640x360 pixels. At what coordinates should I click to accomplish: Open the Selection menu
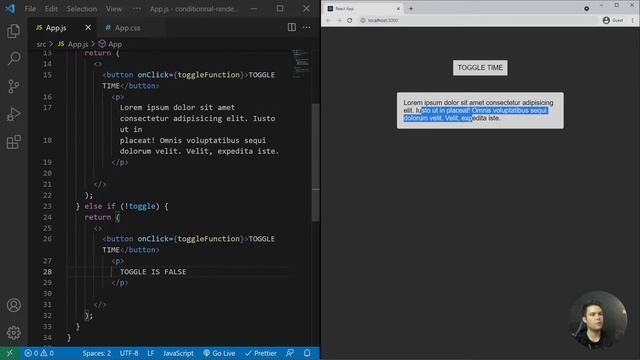(x=82, y=9)
